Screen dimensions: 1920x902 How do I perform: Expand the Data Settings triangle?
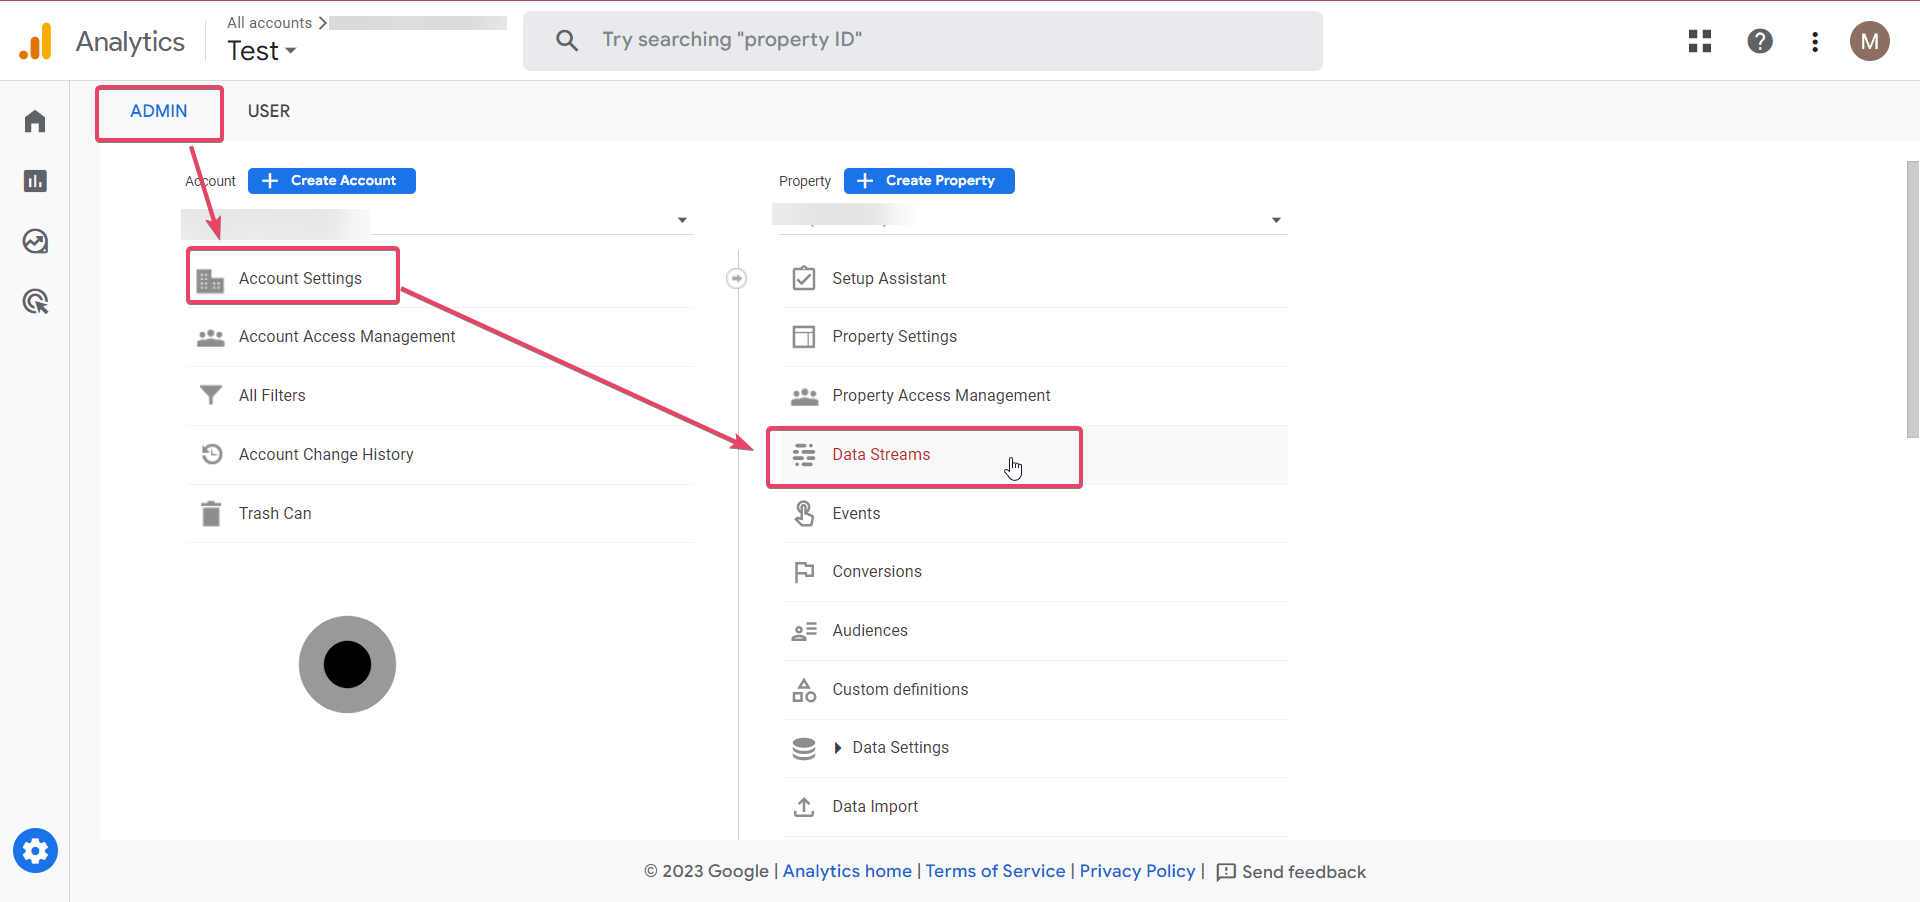[x=838, y=748]
